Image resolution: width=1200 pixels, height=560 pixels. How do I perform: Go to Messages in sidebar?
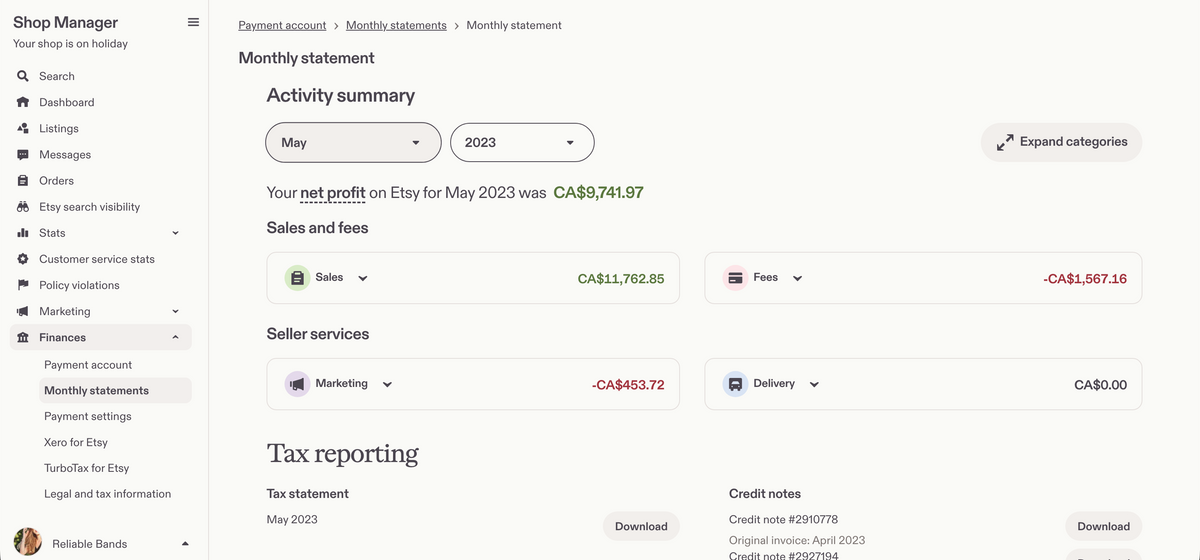[65, 155]
